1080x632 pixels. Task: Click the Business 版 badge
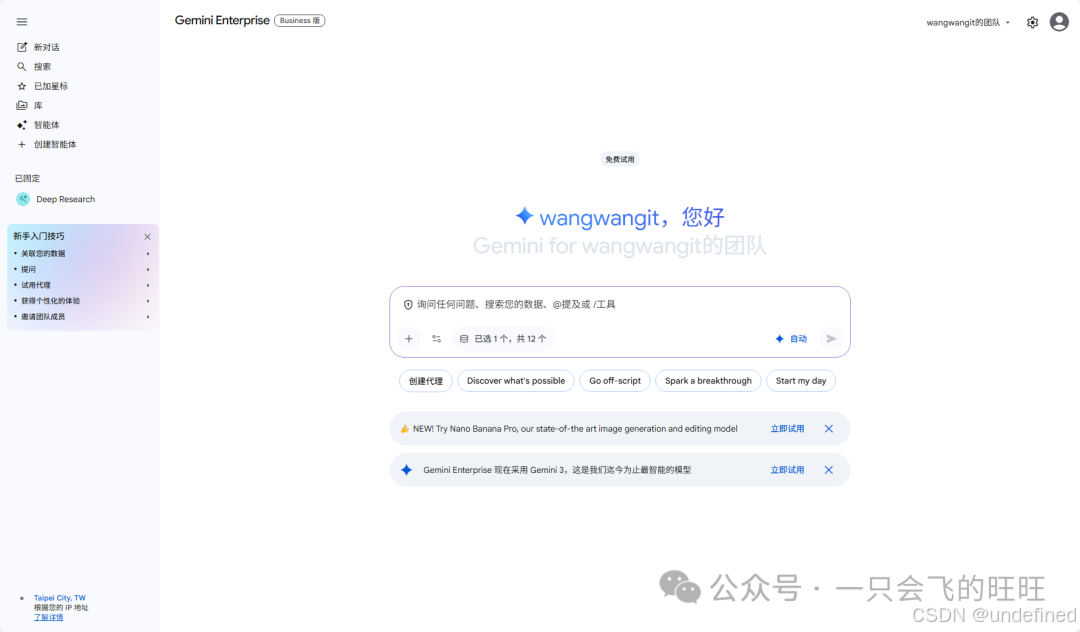click(x=300, y=21)
